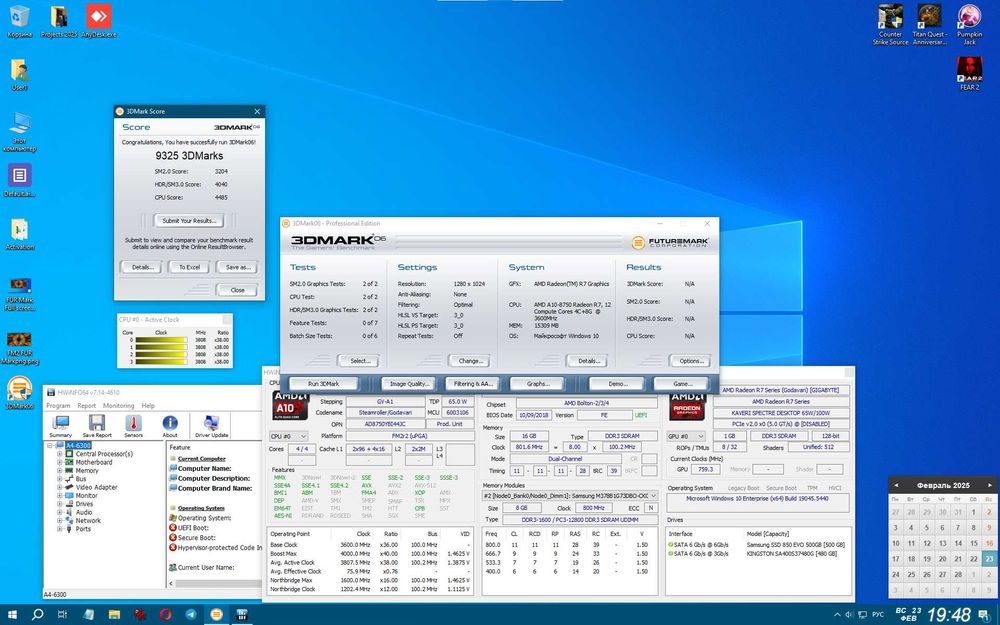Open the memory module selector dropdown

tap(570, 496)
